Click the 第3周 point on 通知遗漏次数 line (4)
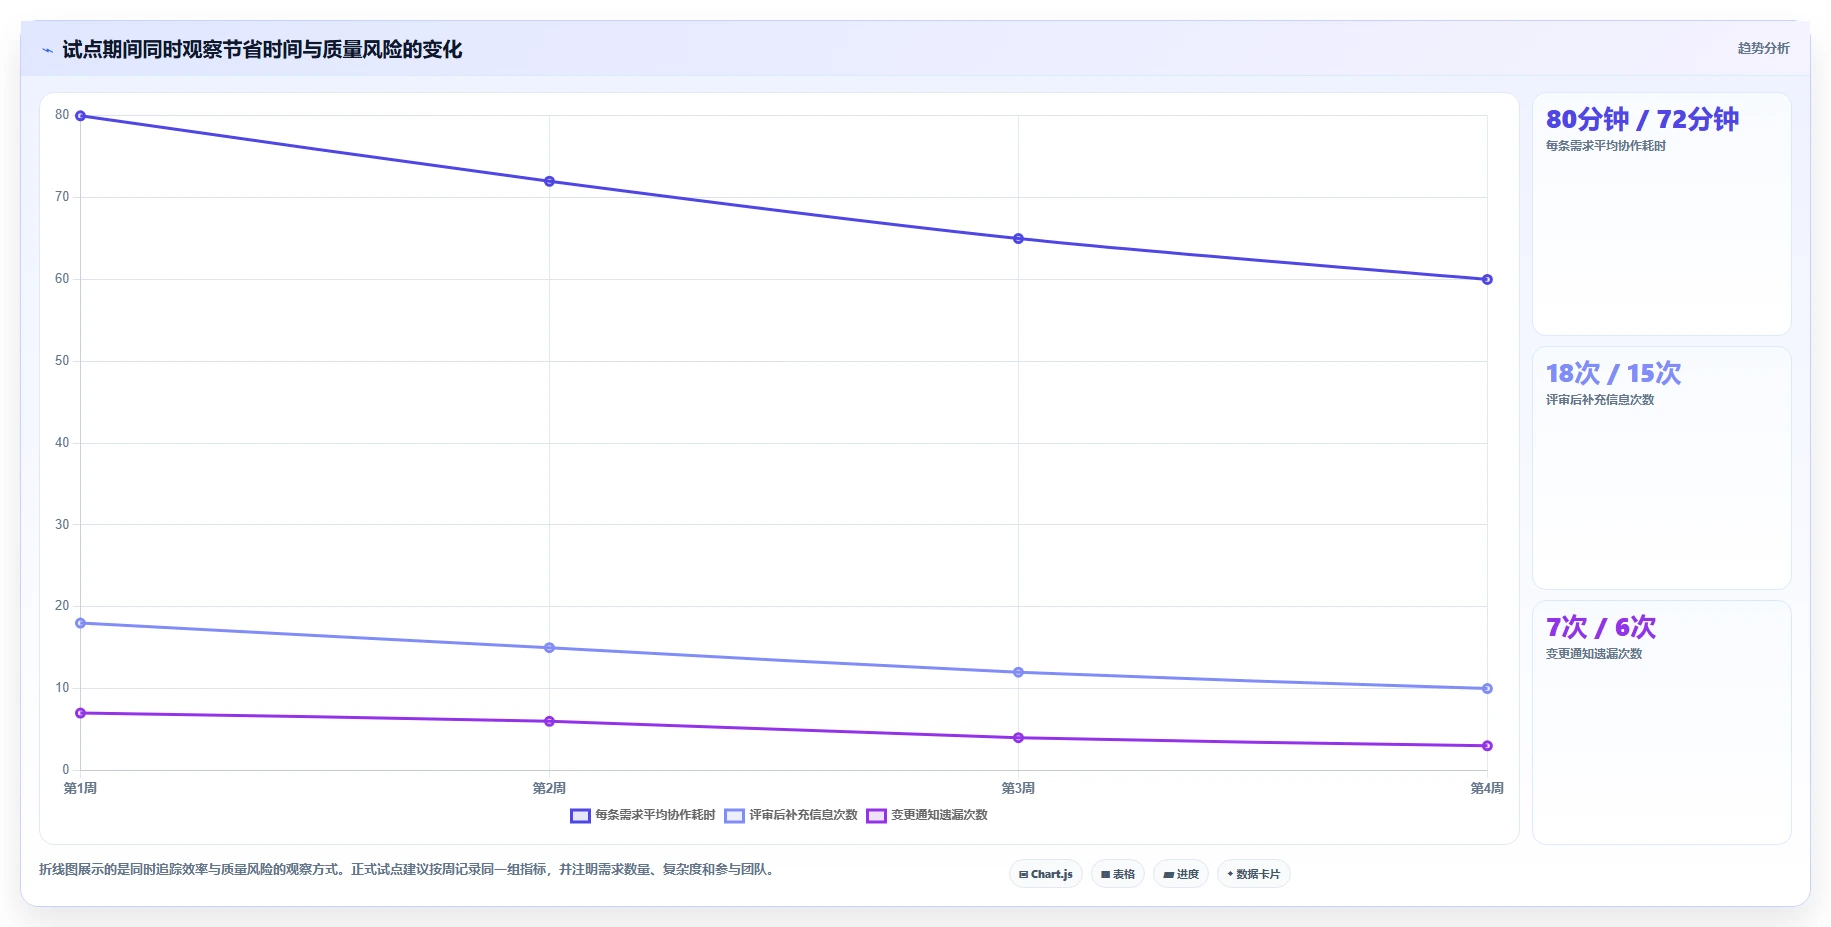This screenshot has height=927, width=1831. coord(1018,738)
